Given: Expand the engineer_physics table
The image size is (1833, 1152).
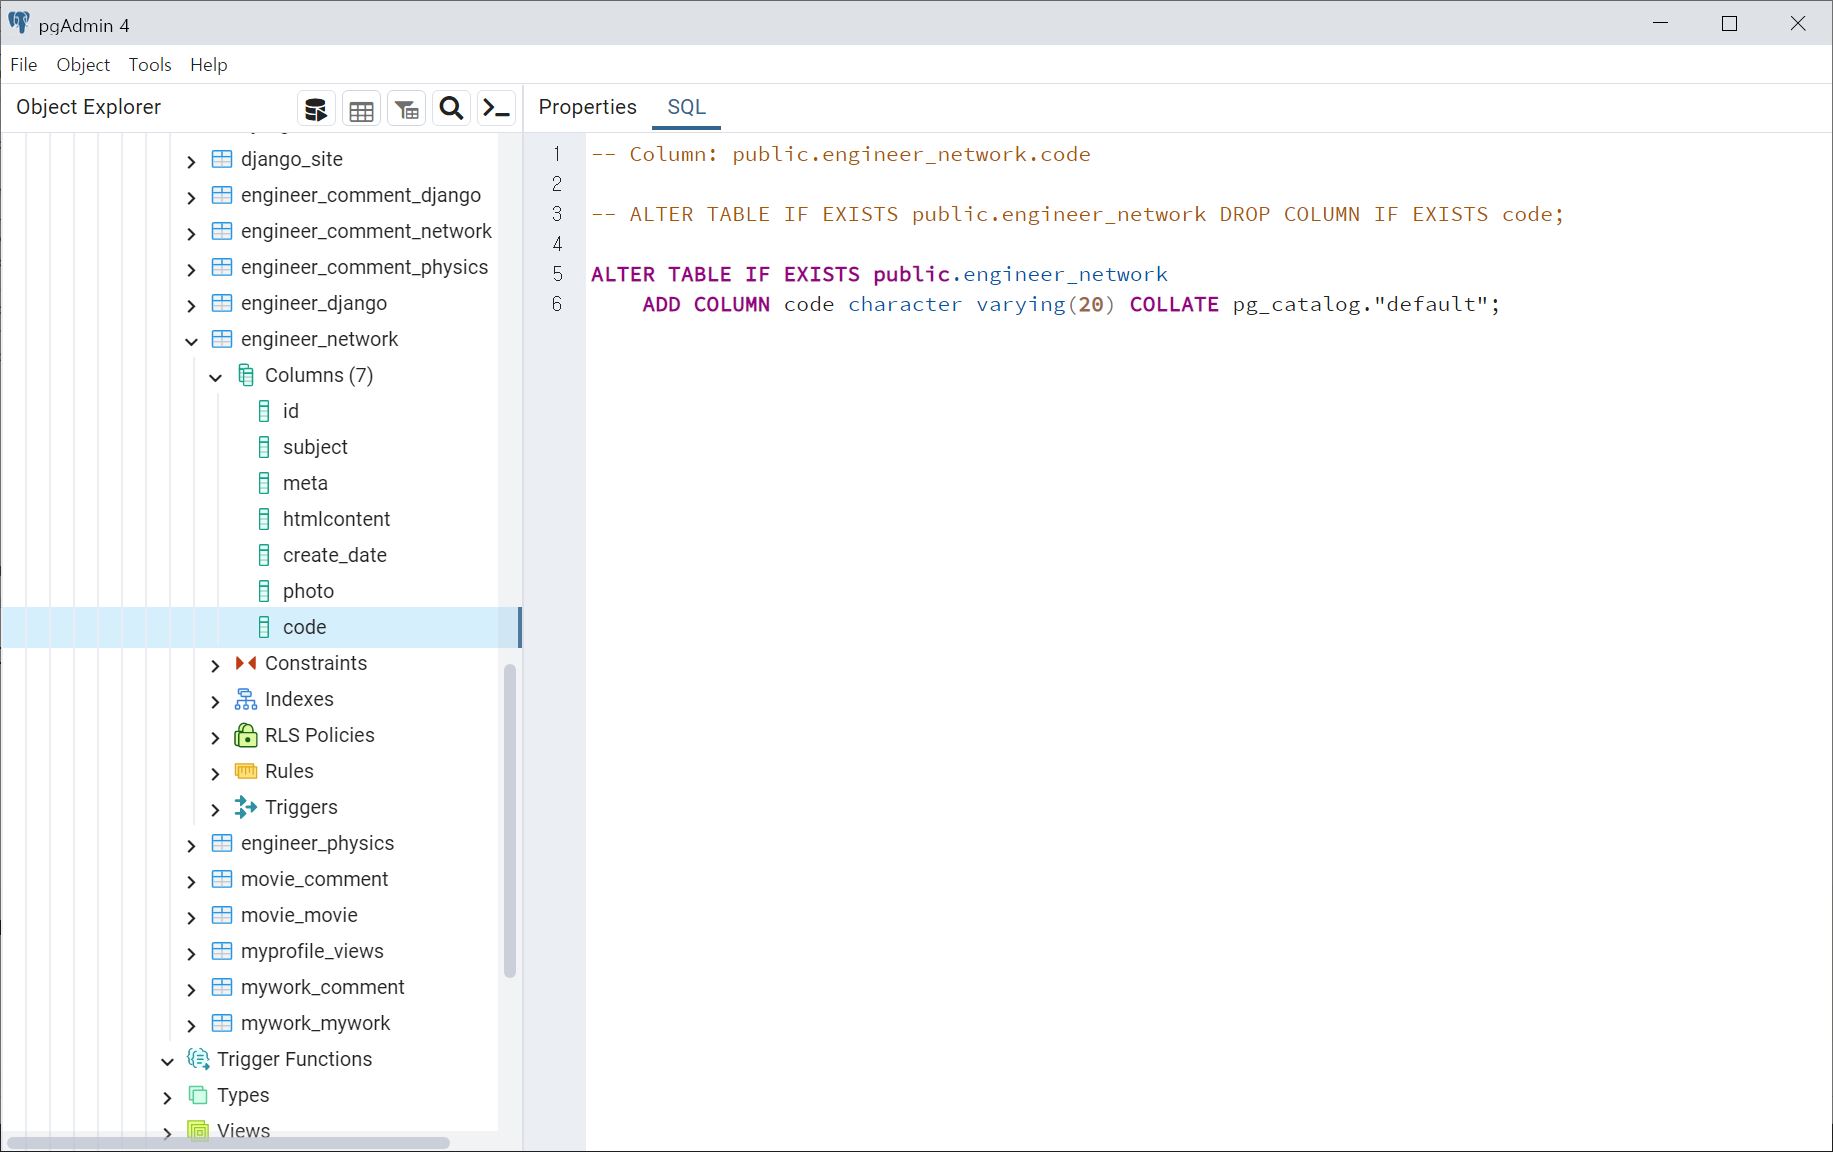Looking at the screenshot, I should click(191, 845).
